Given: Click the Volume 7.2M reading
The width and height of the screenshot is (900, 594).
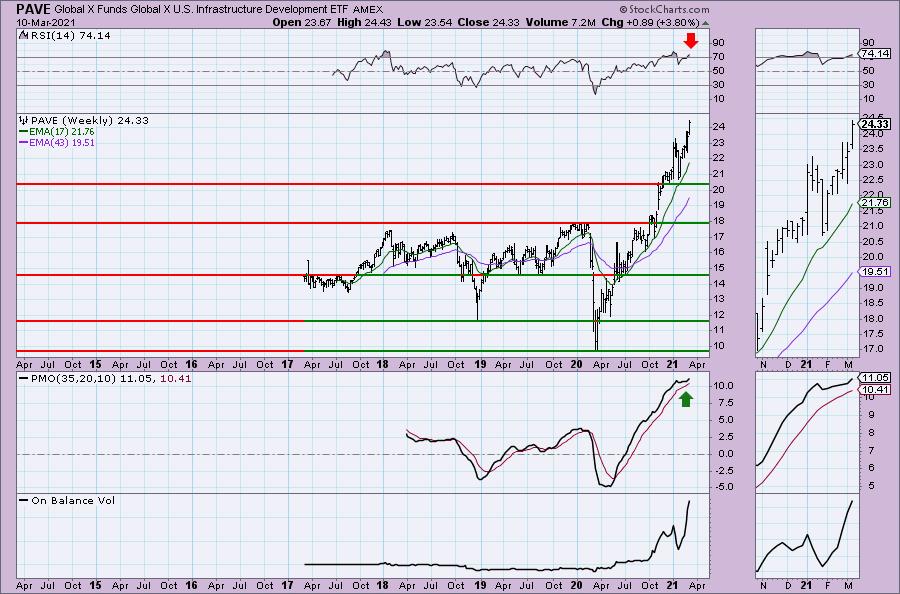Looking at the screenshot, I should (x=561, y=22).
